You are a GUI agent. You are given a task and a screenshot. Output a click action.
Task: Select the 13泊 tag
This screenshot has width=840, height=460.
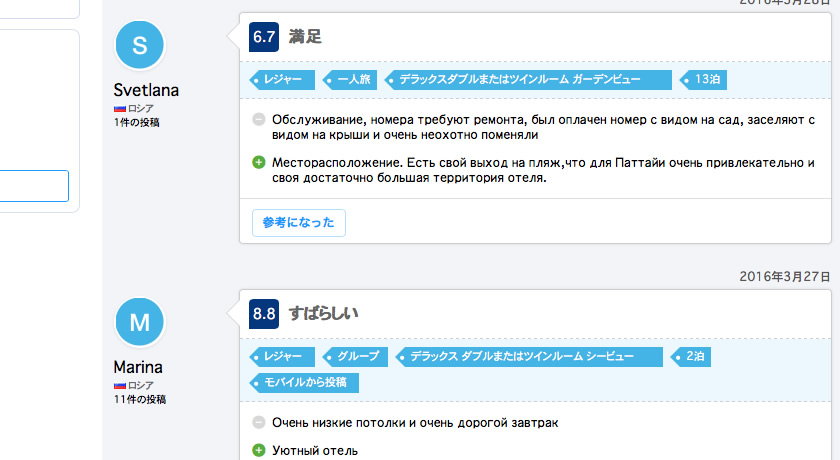(703, 80)
